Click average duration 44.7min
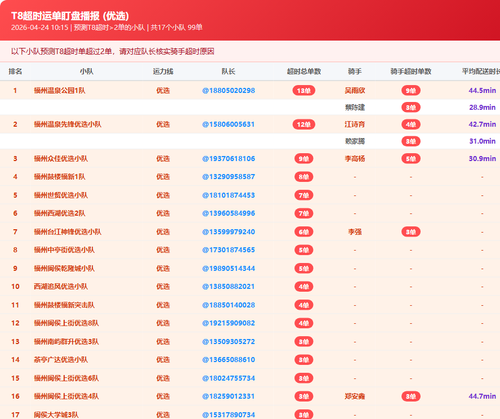500x419 pixels. pos(482,396)
